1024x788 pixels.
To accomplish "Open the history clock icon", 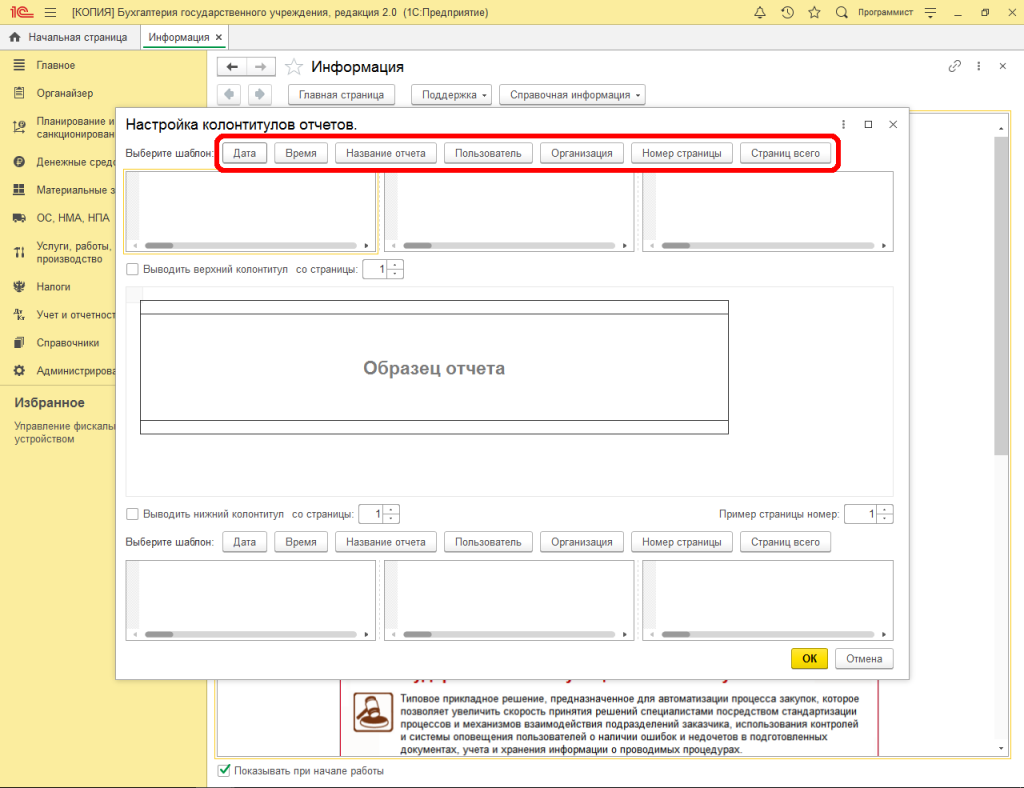I will [x=788, y=12].
